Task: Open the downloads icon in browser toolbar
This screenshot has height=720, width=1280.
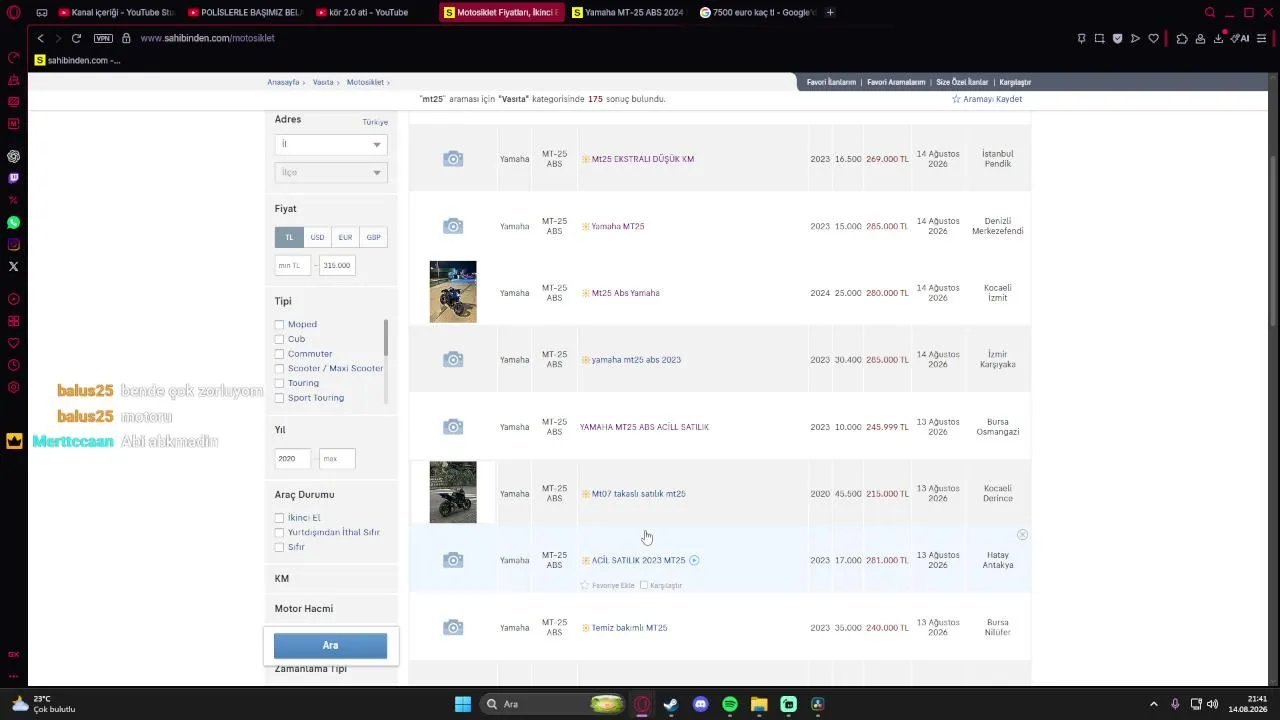Action: coord(1219,38)
